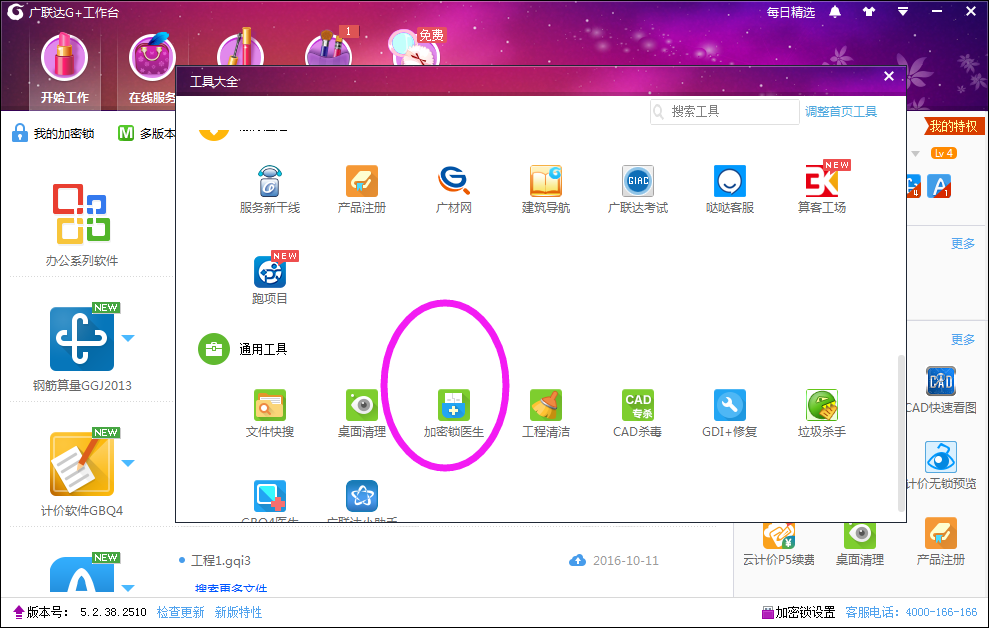Open 桌面清理 in the tools dialog
Viewport: 989px width, 628px height.
(x=361, y=414)
